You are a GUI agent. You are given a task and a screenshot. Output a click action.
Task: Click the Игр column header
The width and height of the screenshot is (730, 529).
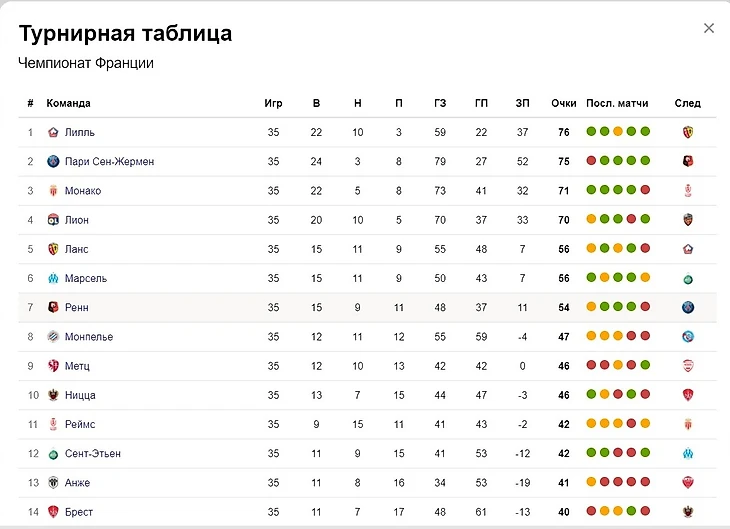(x=273, y=103)
